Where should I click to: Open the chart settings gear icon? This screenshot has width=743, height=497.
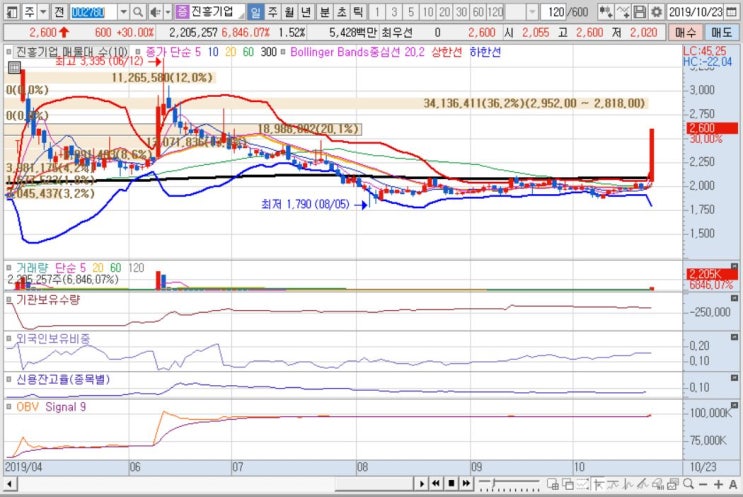click(x=656, y=11)
